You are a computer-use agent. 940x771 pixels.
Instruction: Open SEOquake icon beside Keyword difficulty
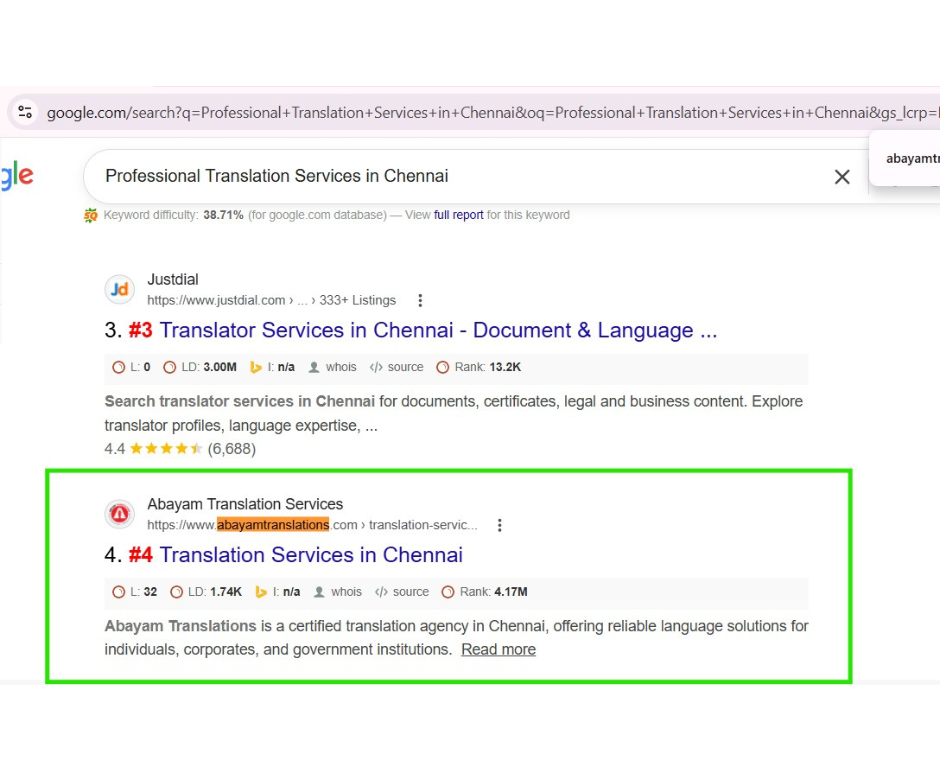click(91, 215)
